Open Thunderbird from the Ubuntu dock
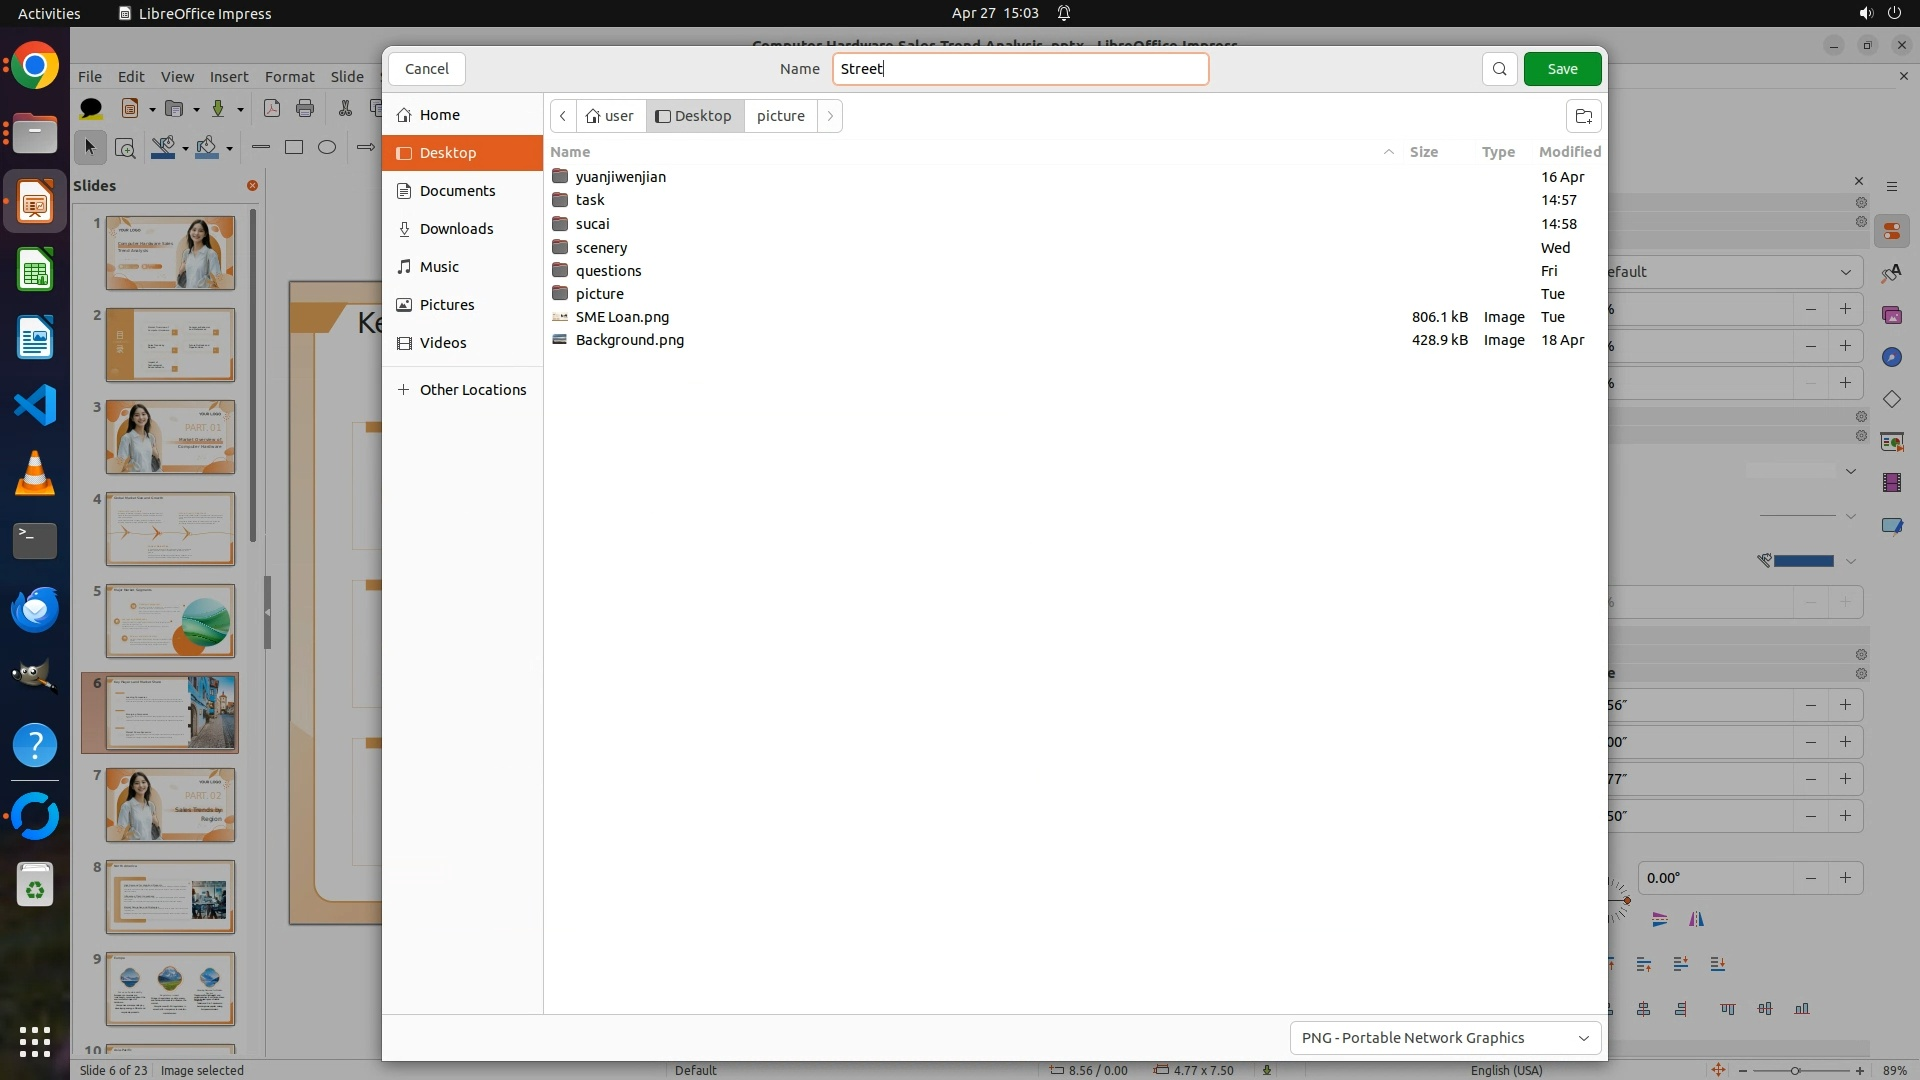 (35, 609)
